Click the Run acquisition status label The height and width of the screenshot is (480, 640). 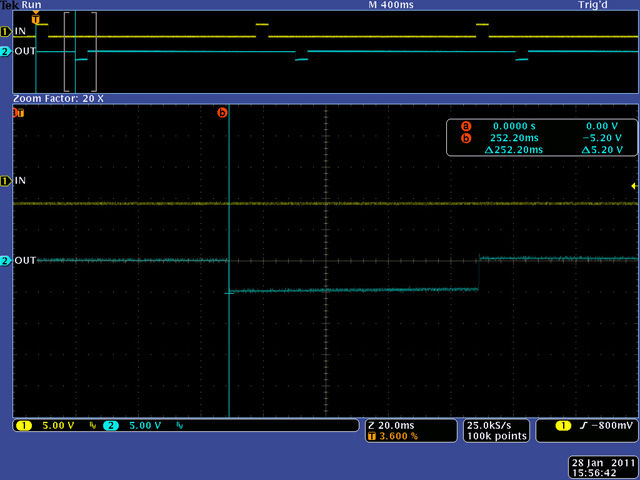coord(32,5)
